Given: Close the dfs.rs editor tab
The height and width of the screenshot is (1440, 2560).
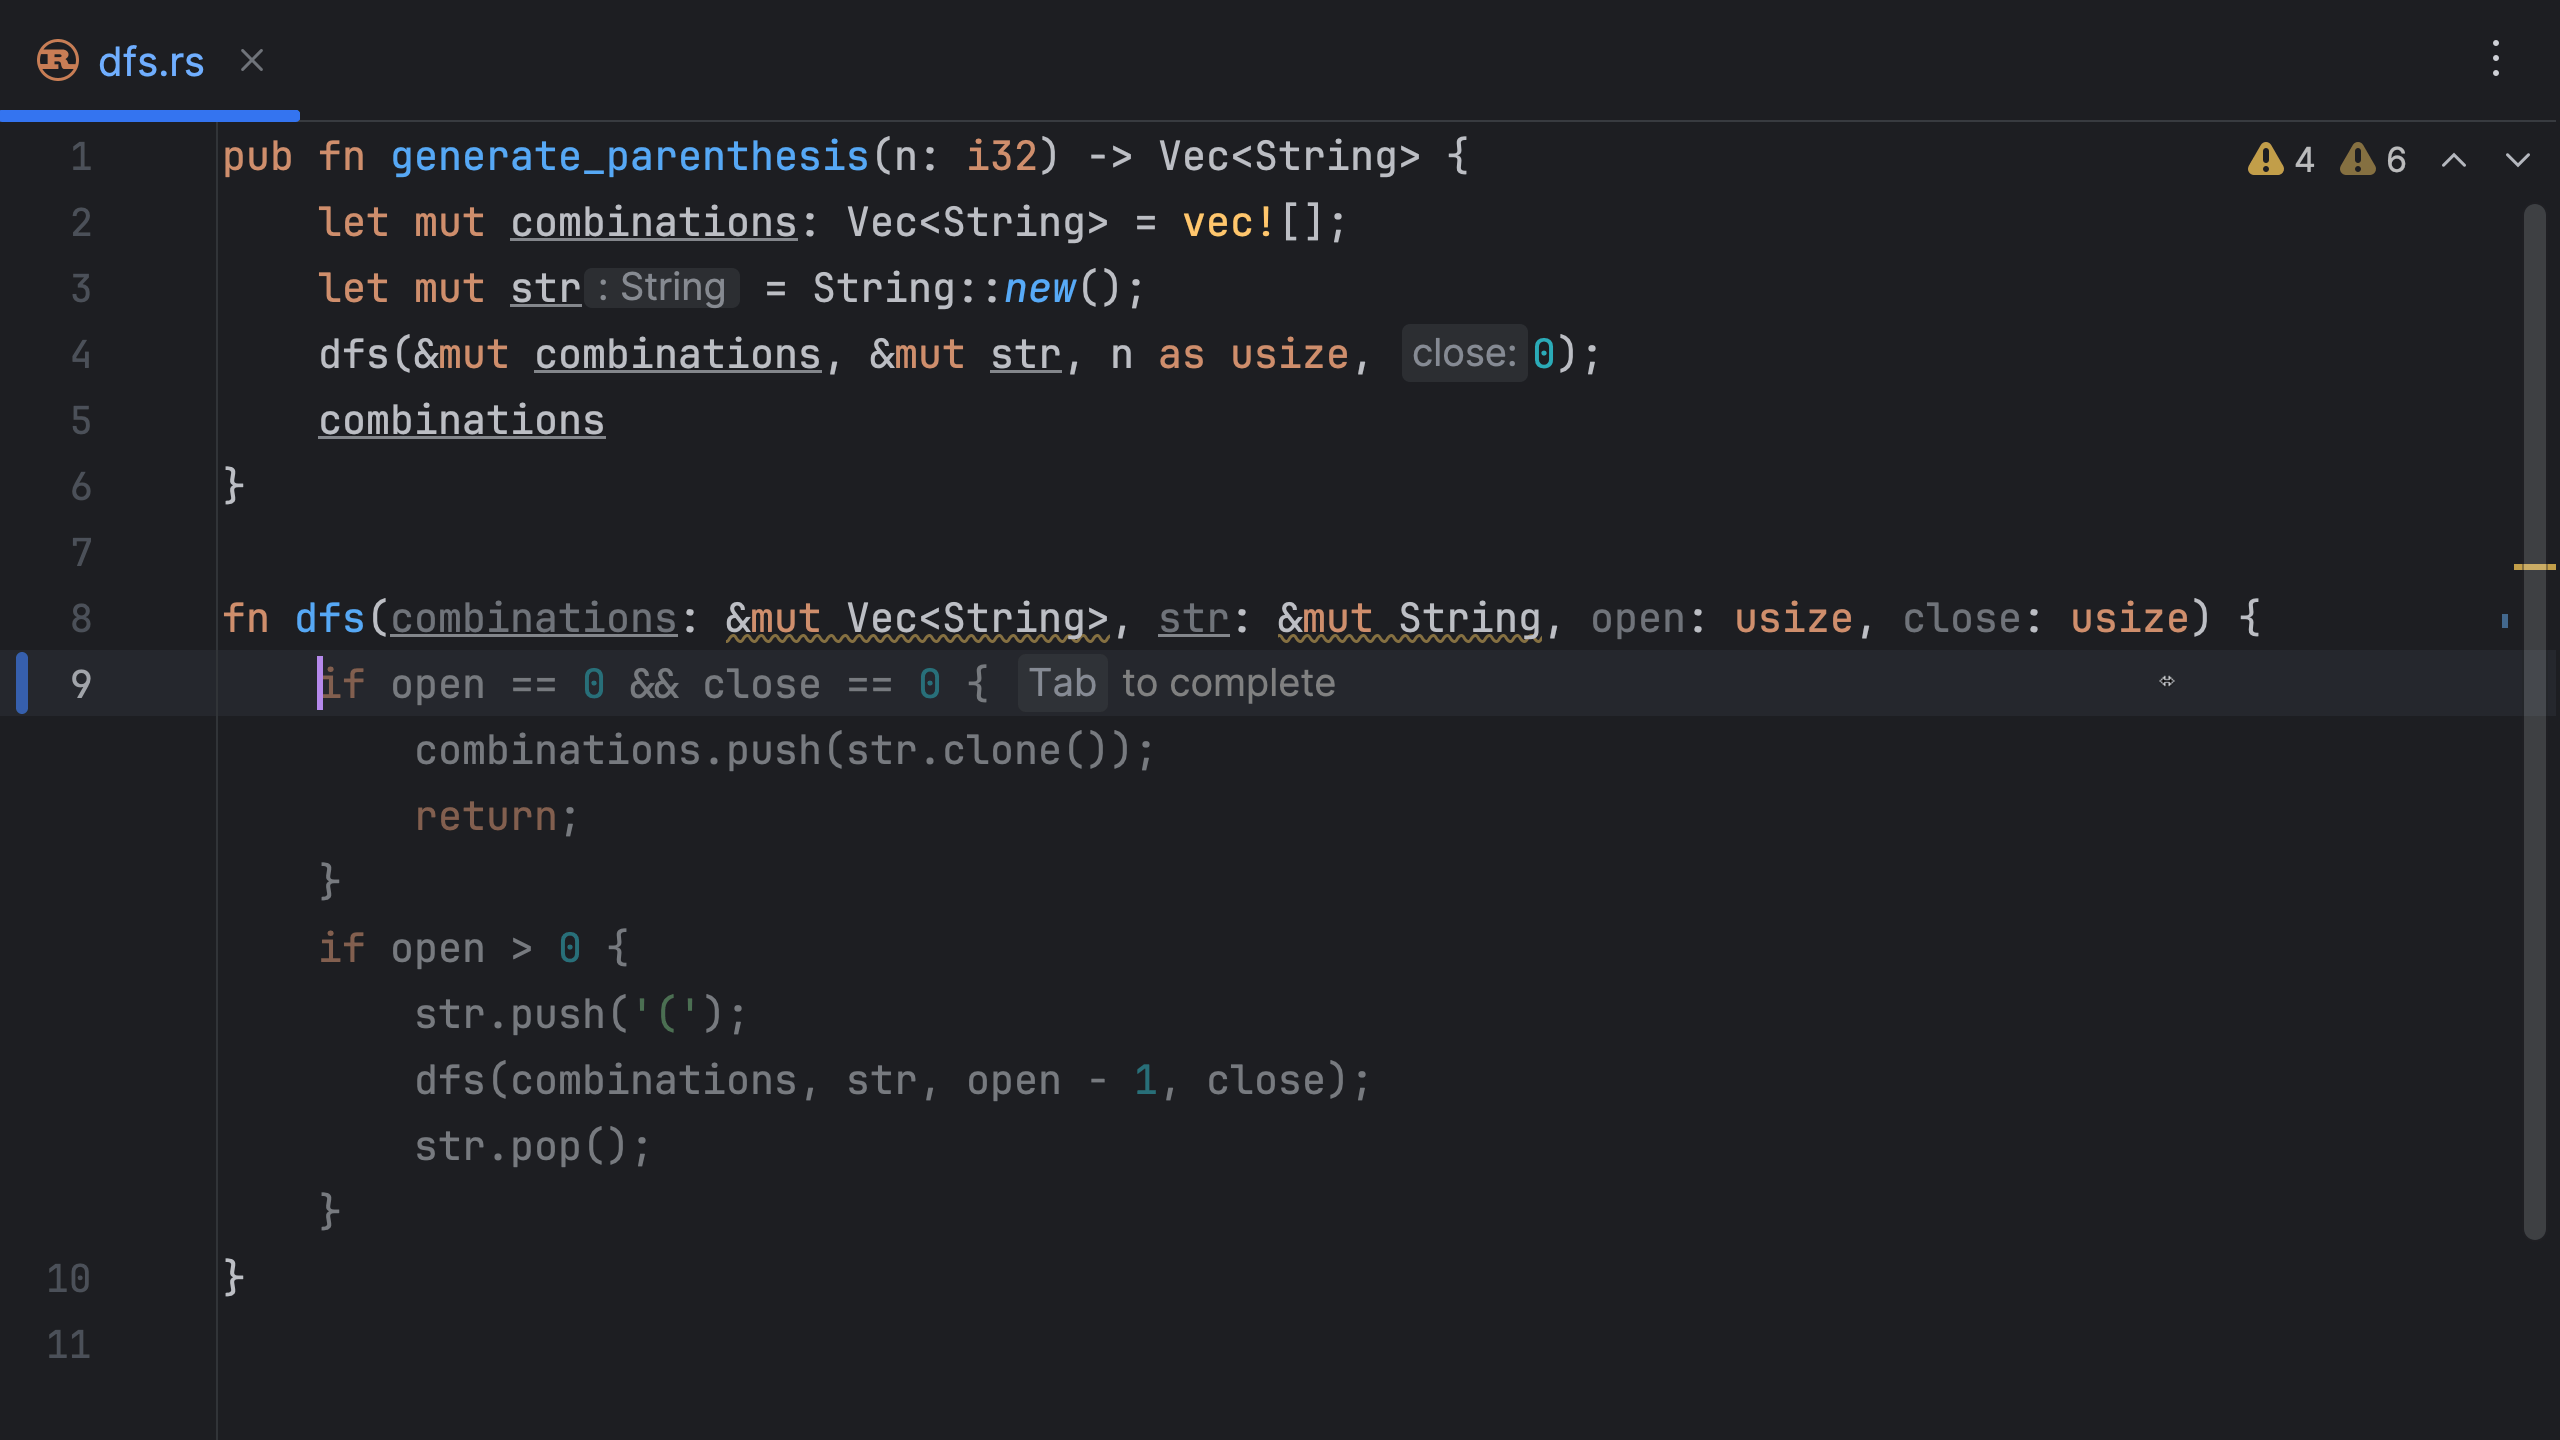Looking at the screenshot, I should click(252, 61).
